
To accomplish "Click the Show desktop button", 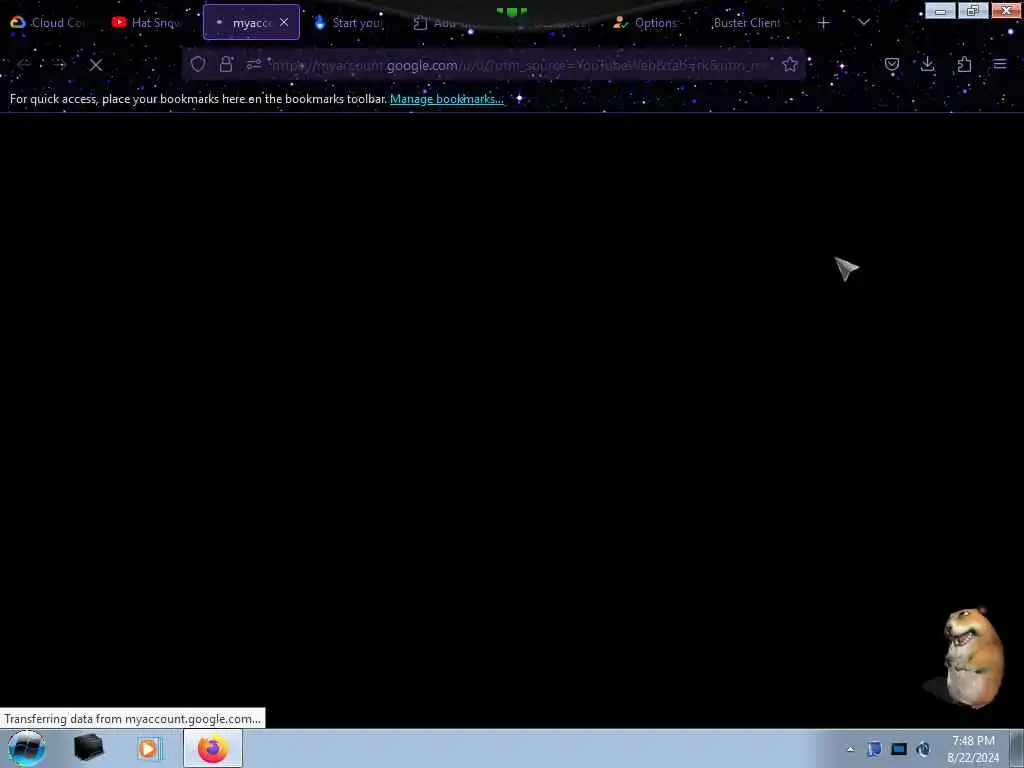I will (x=1017, y=748).
